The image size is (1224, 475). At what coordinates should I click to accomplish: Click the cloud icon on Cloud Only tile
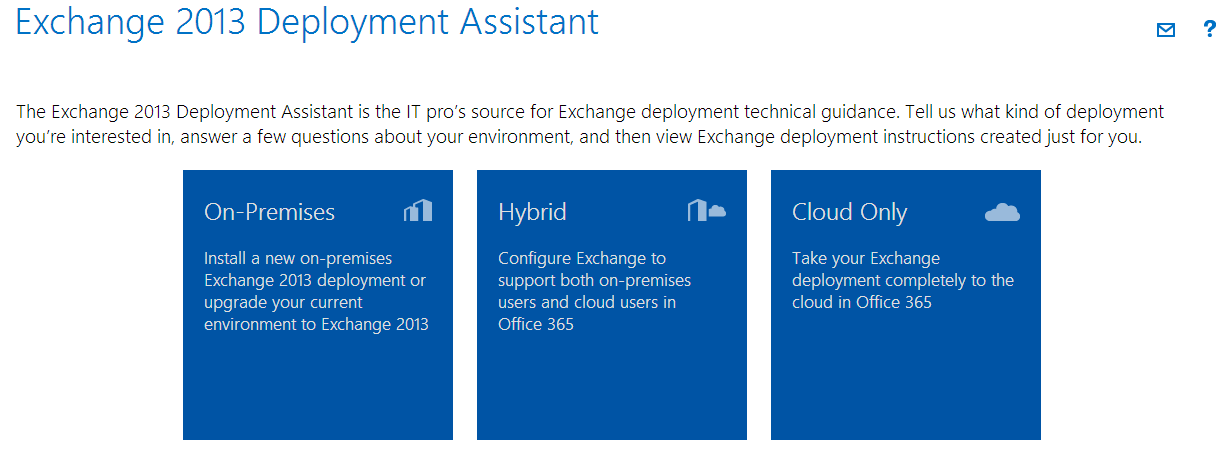pos(1002,211)
